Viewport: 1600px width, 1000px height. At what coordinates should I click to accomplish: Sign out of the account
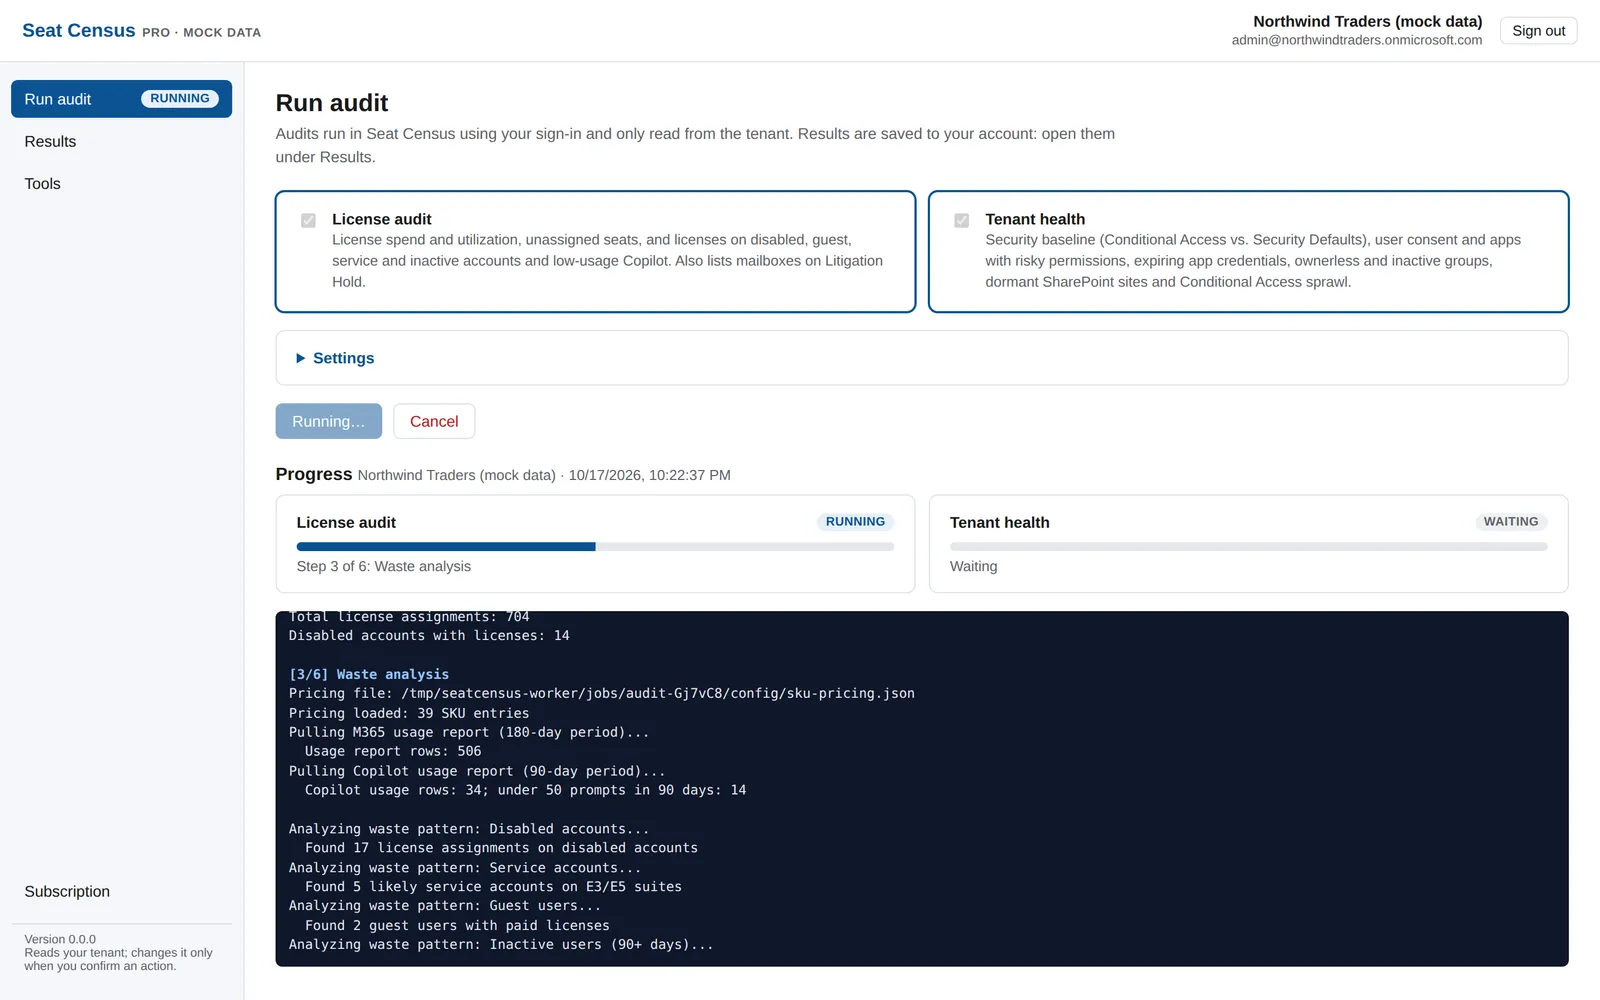coord(1538,31)
